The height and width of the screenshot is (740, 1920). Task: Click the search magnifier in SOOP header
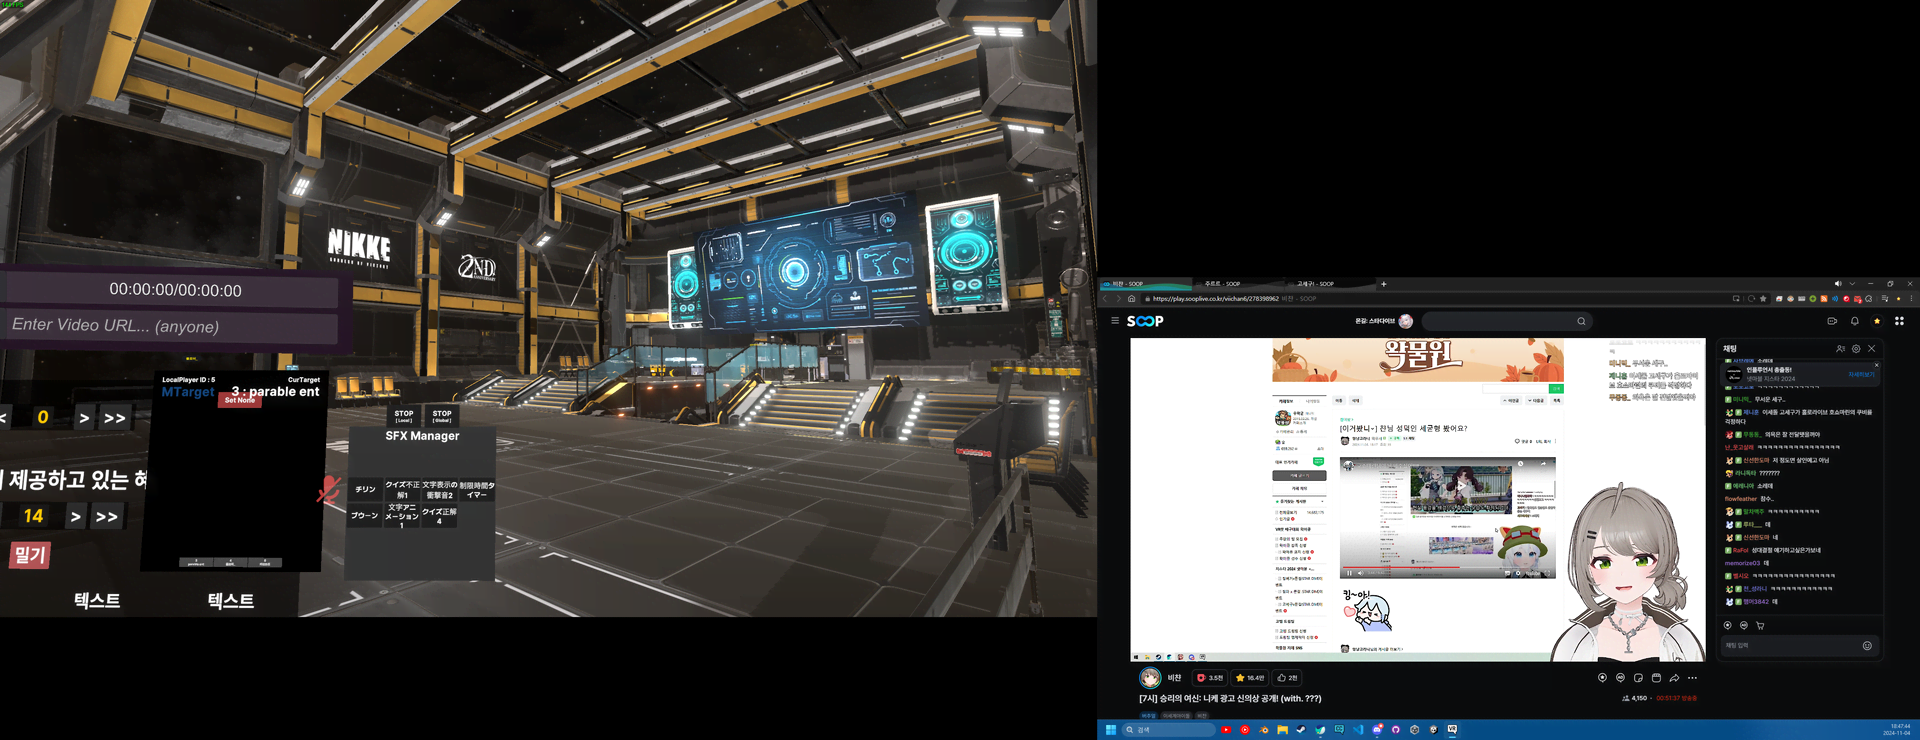tap(1581, 321)
